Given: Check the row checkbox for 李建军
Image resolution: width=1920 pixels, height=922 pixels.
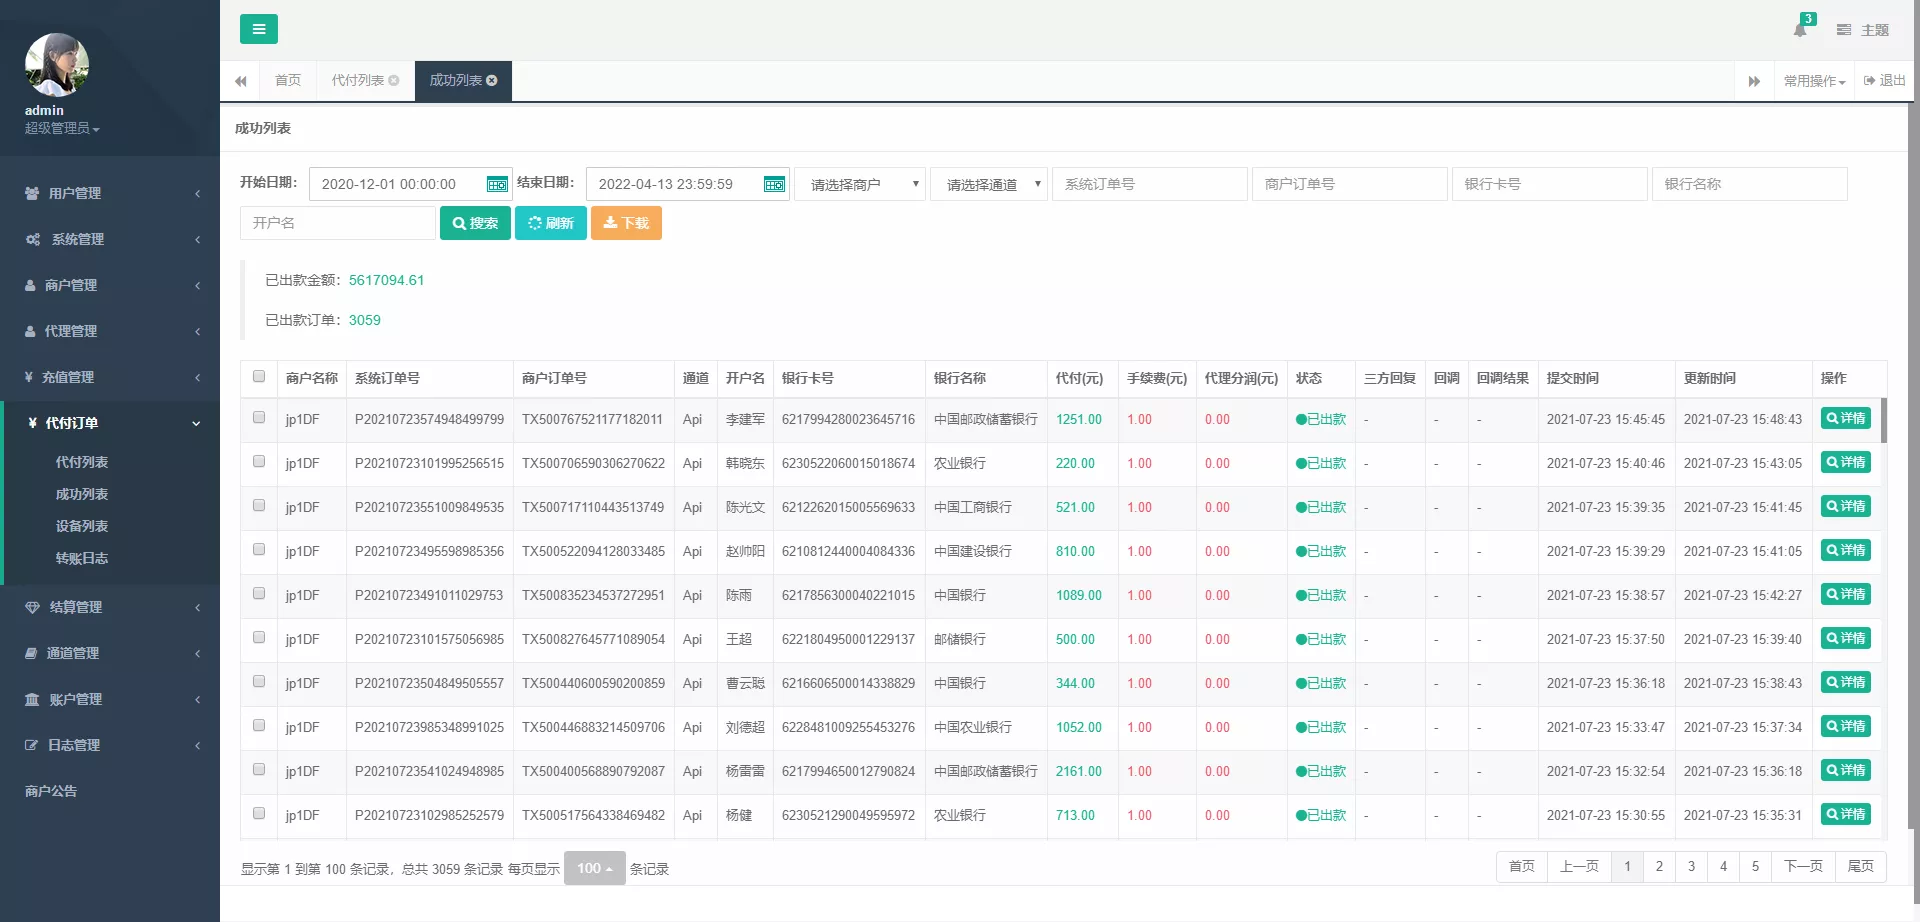Looking at the screenshot, I should [259, 418].
